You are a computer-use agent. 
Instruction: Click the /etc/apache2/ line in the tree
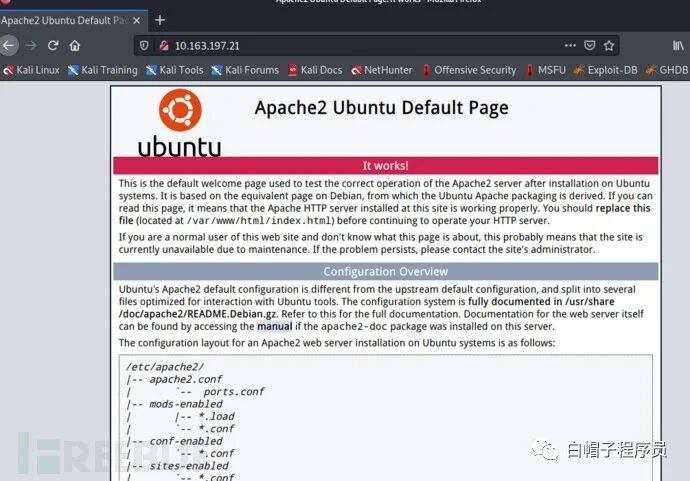click(165, 367)
